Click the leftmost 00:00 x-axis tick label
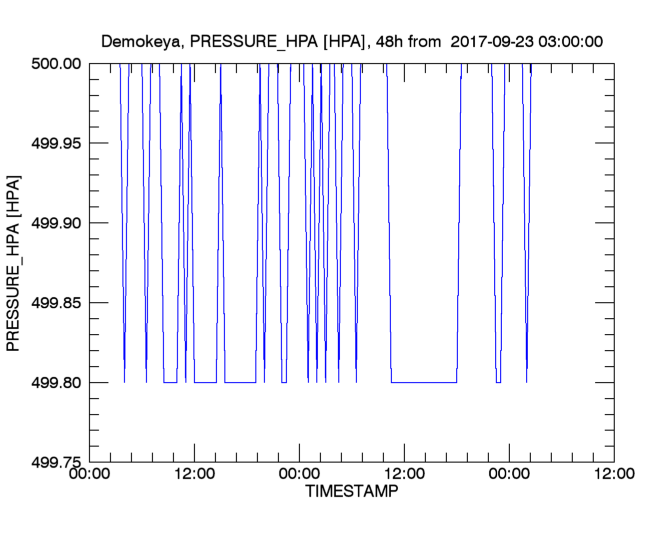This screenshot has height=533, width=666. point(89,476)
